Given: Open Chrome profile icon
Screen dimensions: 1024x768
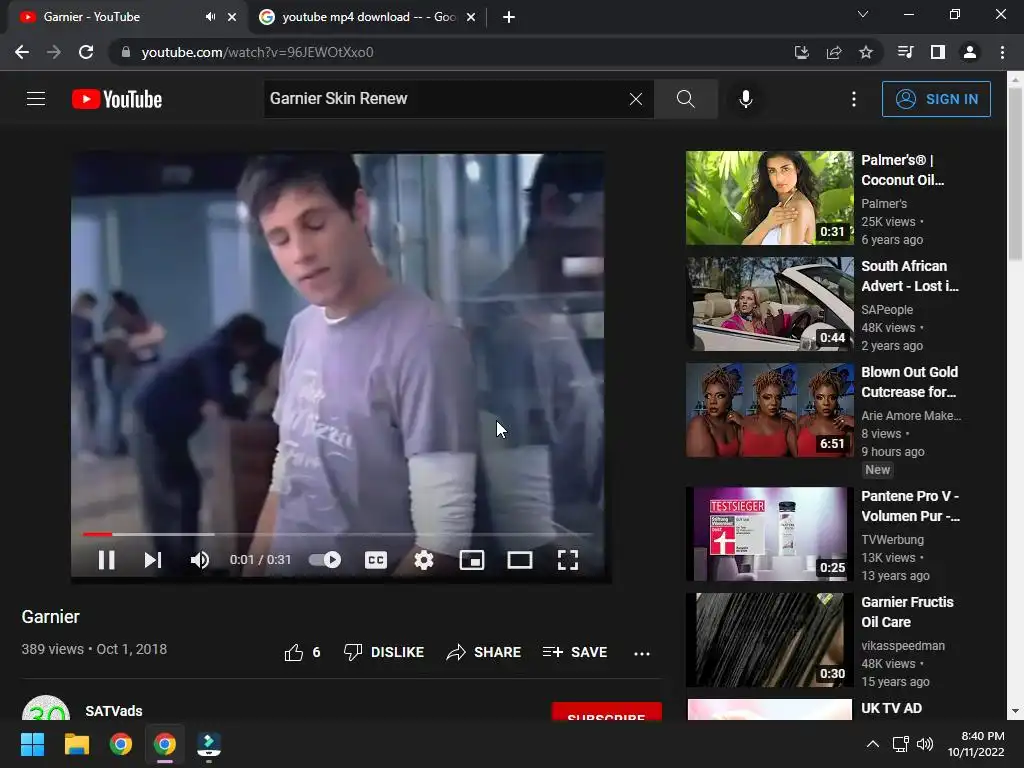Looking at the screenshot, I should [x=970, y=52].
